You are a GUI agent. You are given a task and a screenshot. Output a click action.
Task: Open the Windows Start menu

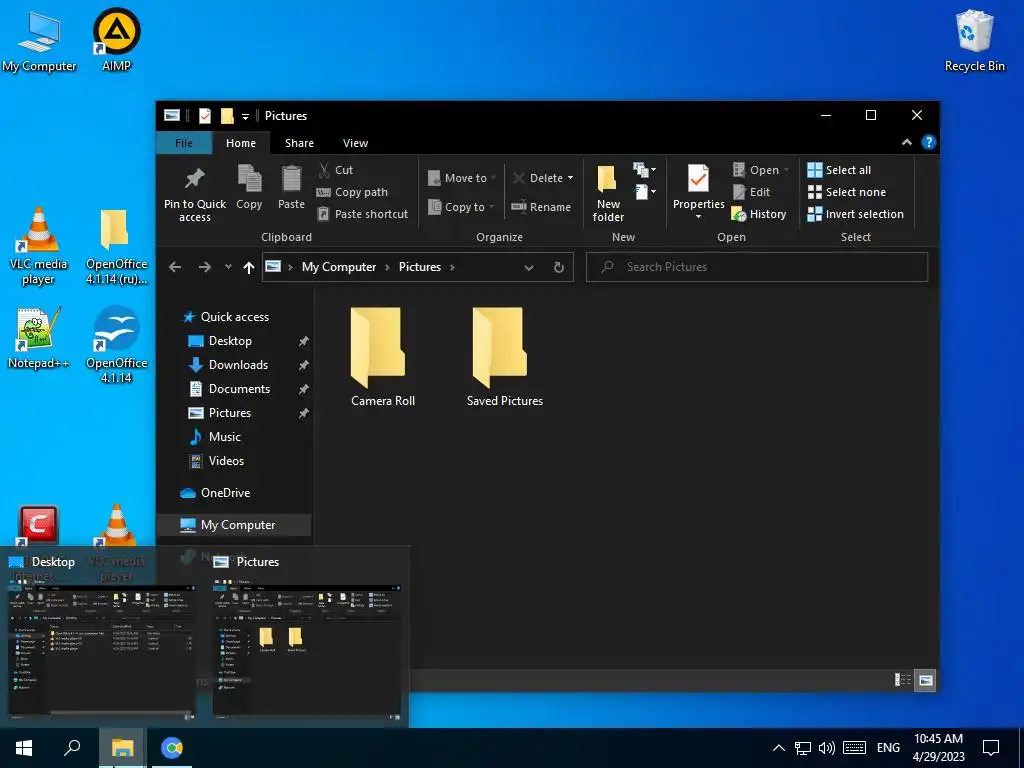pyautogui.click(x=24, y=748)
